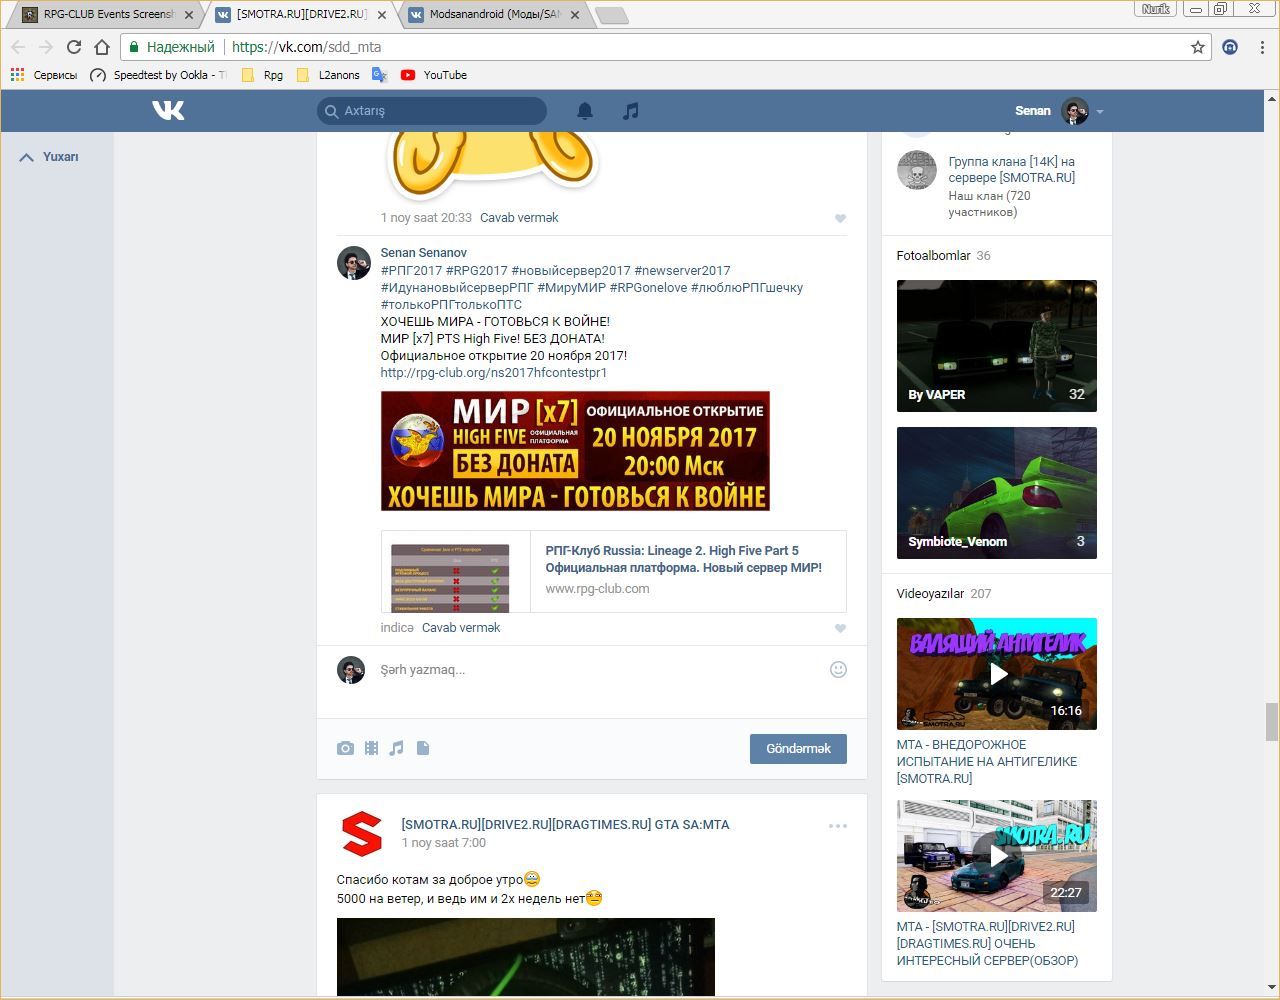Open Senan Senanov comment avatar
Screen dimensions: 1280x1000
tap(354, 263)
